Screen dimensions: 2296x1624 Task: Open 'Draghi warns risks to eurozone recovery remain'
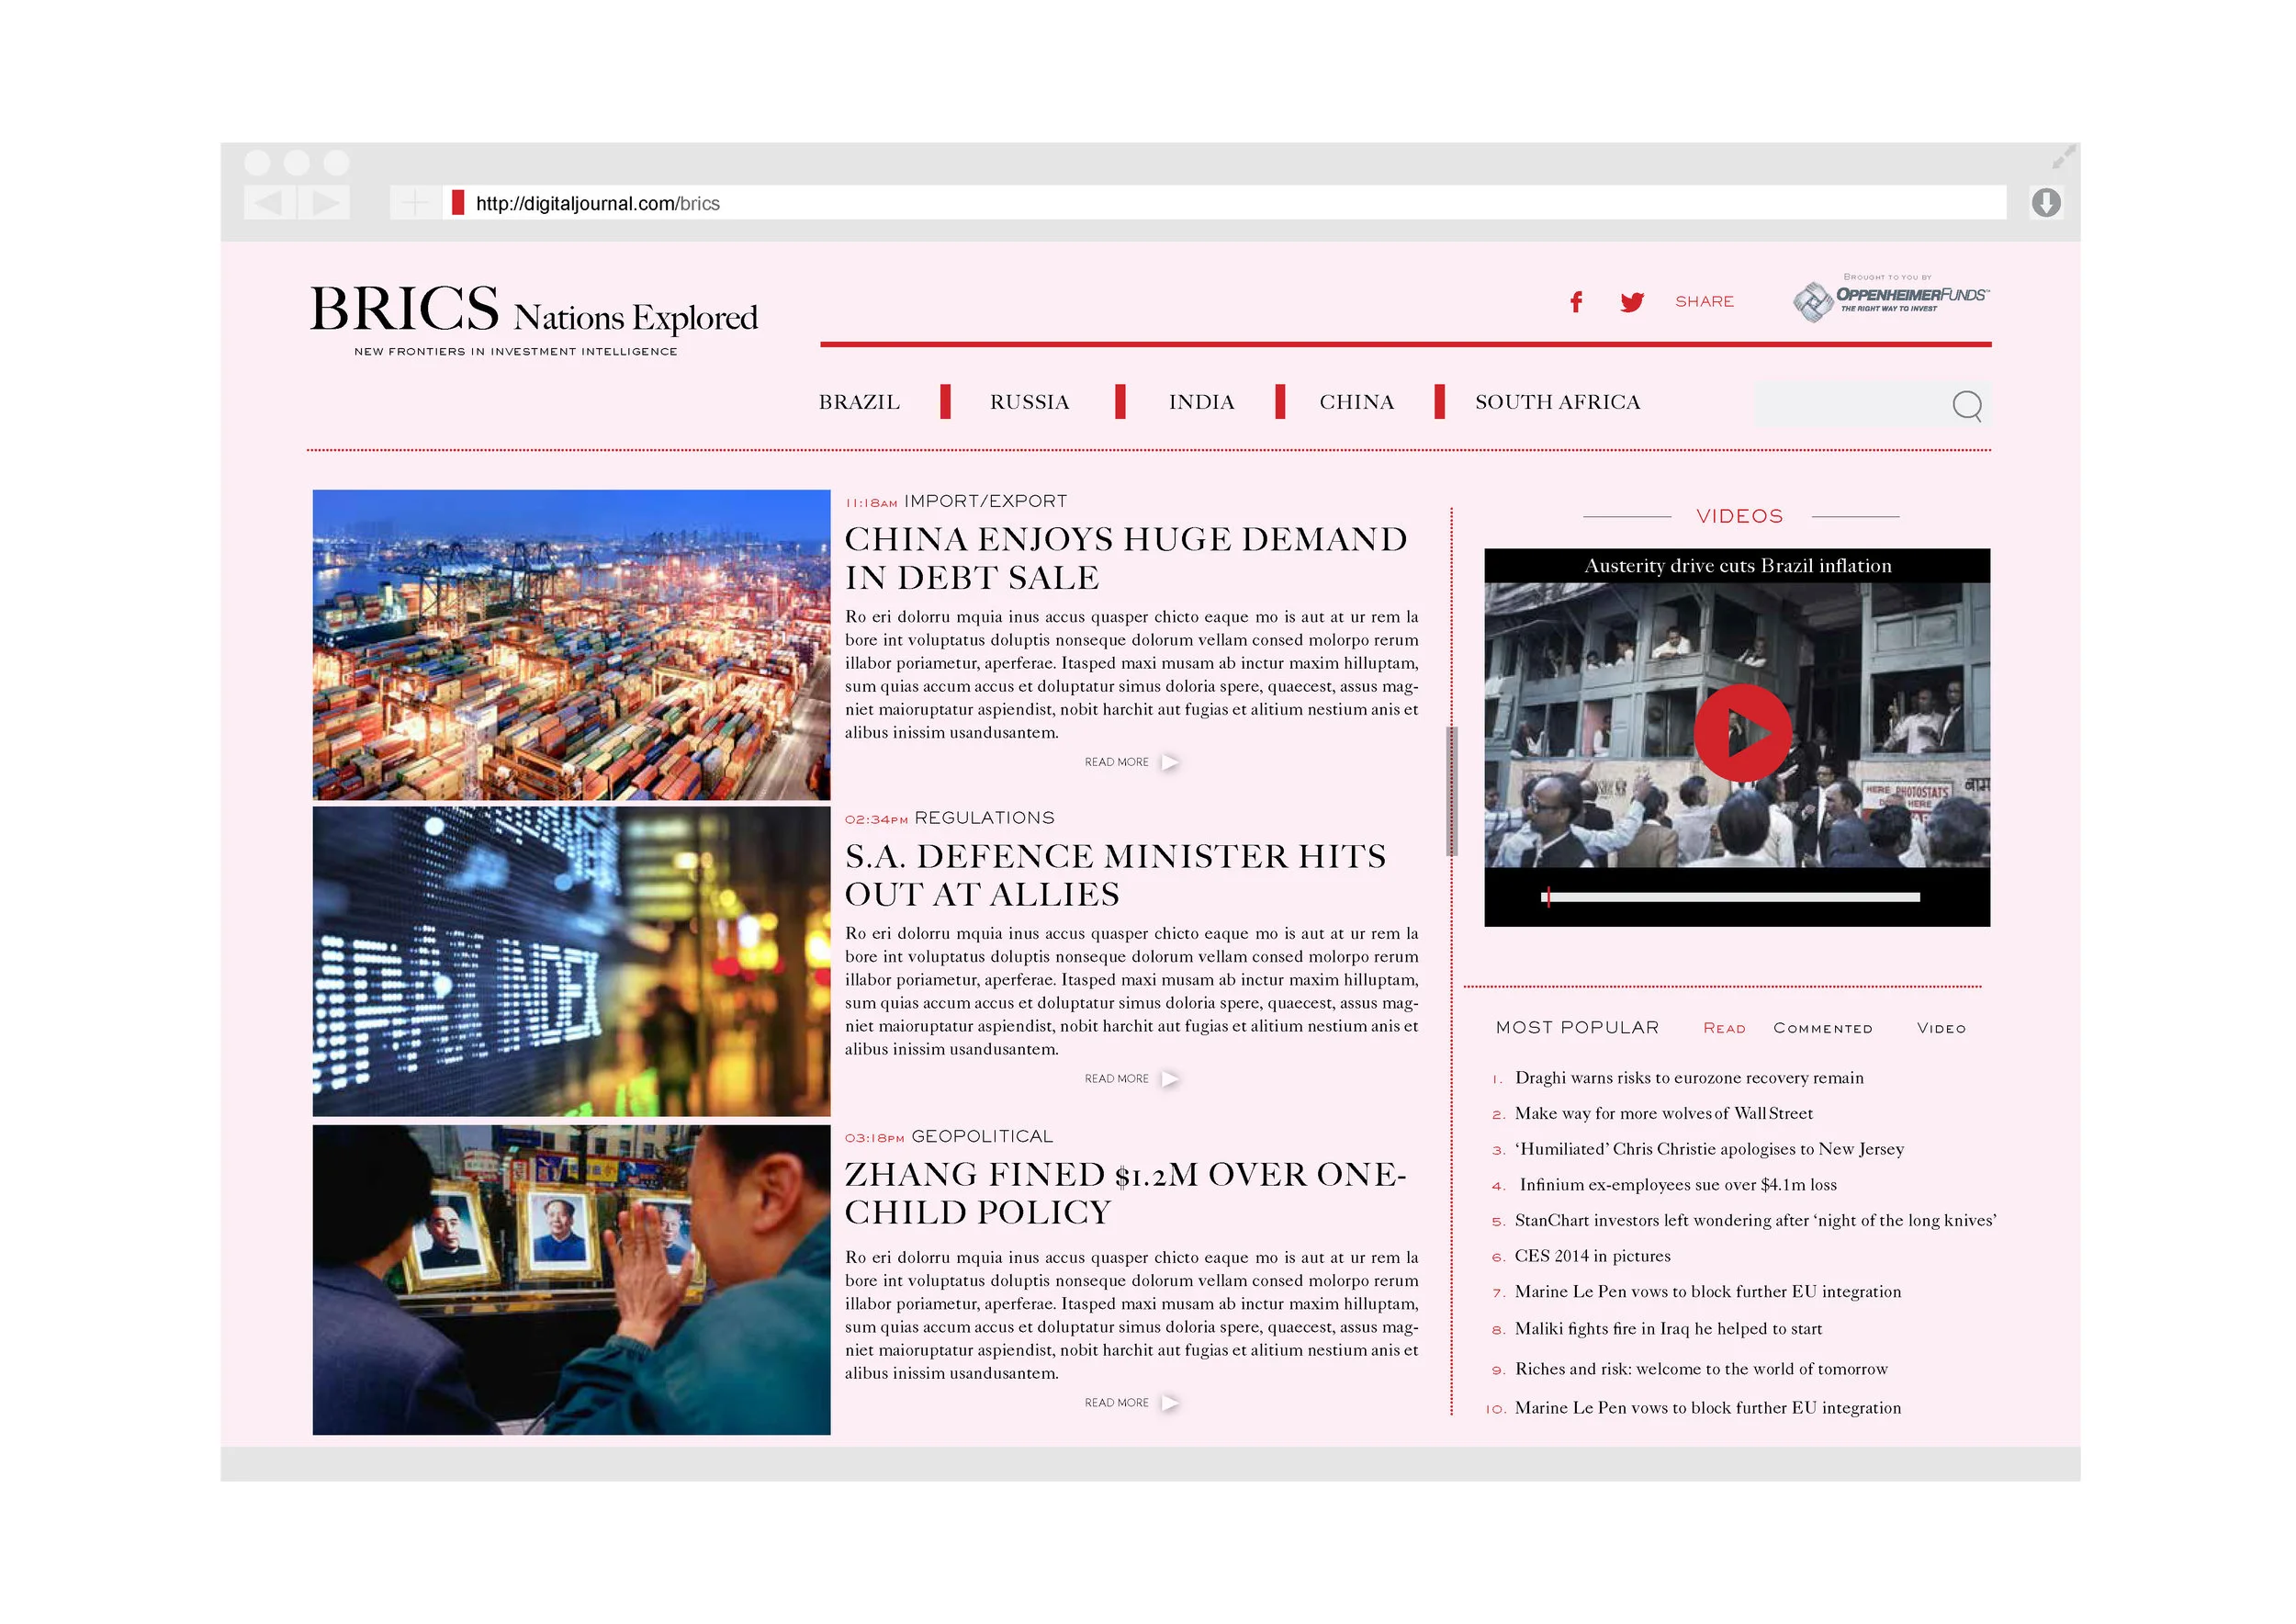1689,1078
